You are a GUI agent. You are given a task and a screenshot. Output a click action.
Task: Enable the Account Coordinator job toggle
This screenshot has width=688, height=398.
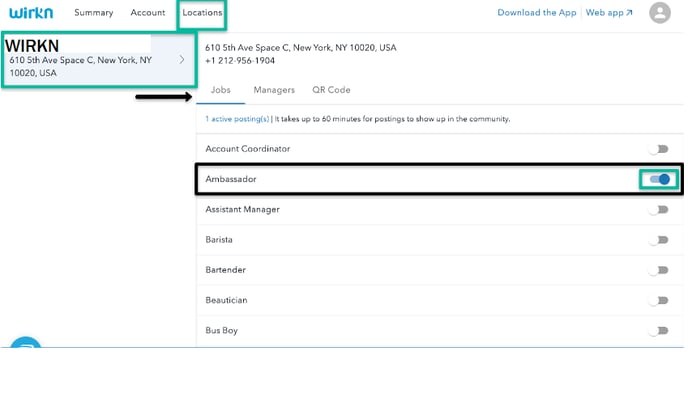(x=659, y=149)
